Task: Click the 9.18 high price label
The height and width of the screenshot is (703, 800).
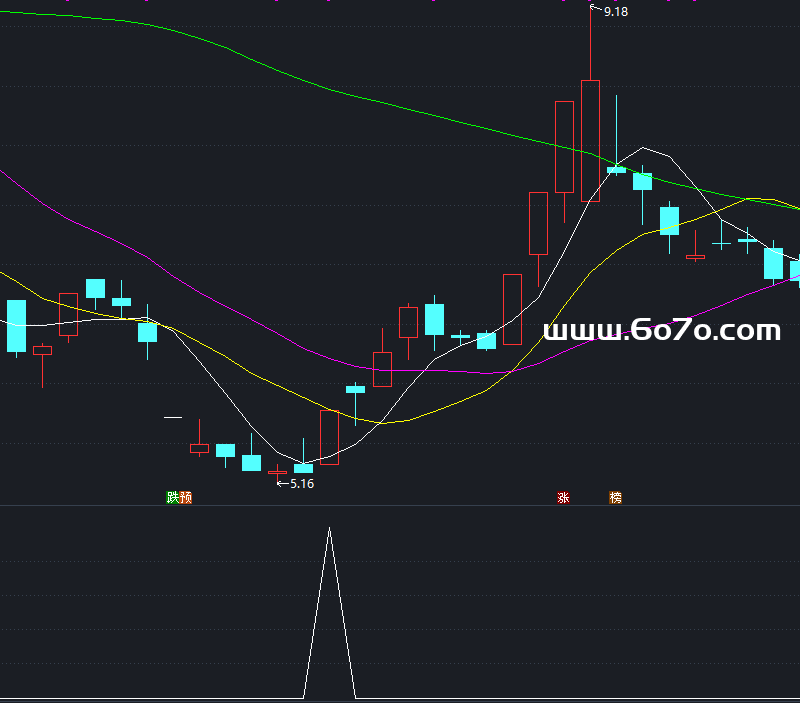Action: (616, 11)
